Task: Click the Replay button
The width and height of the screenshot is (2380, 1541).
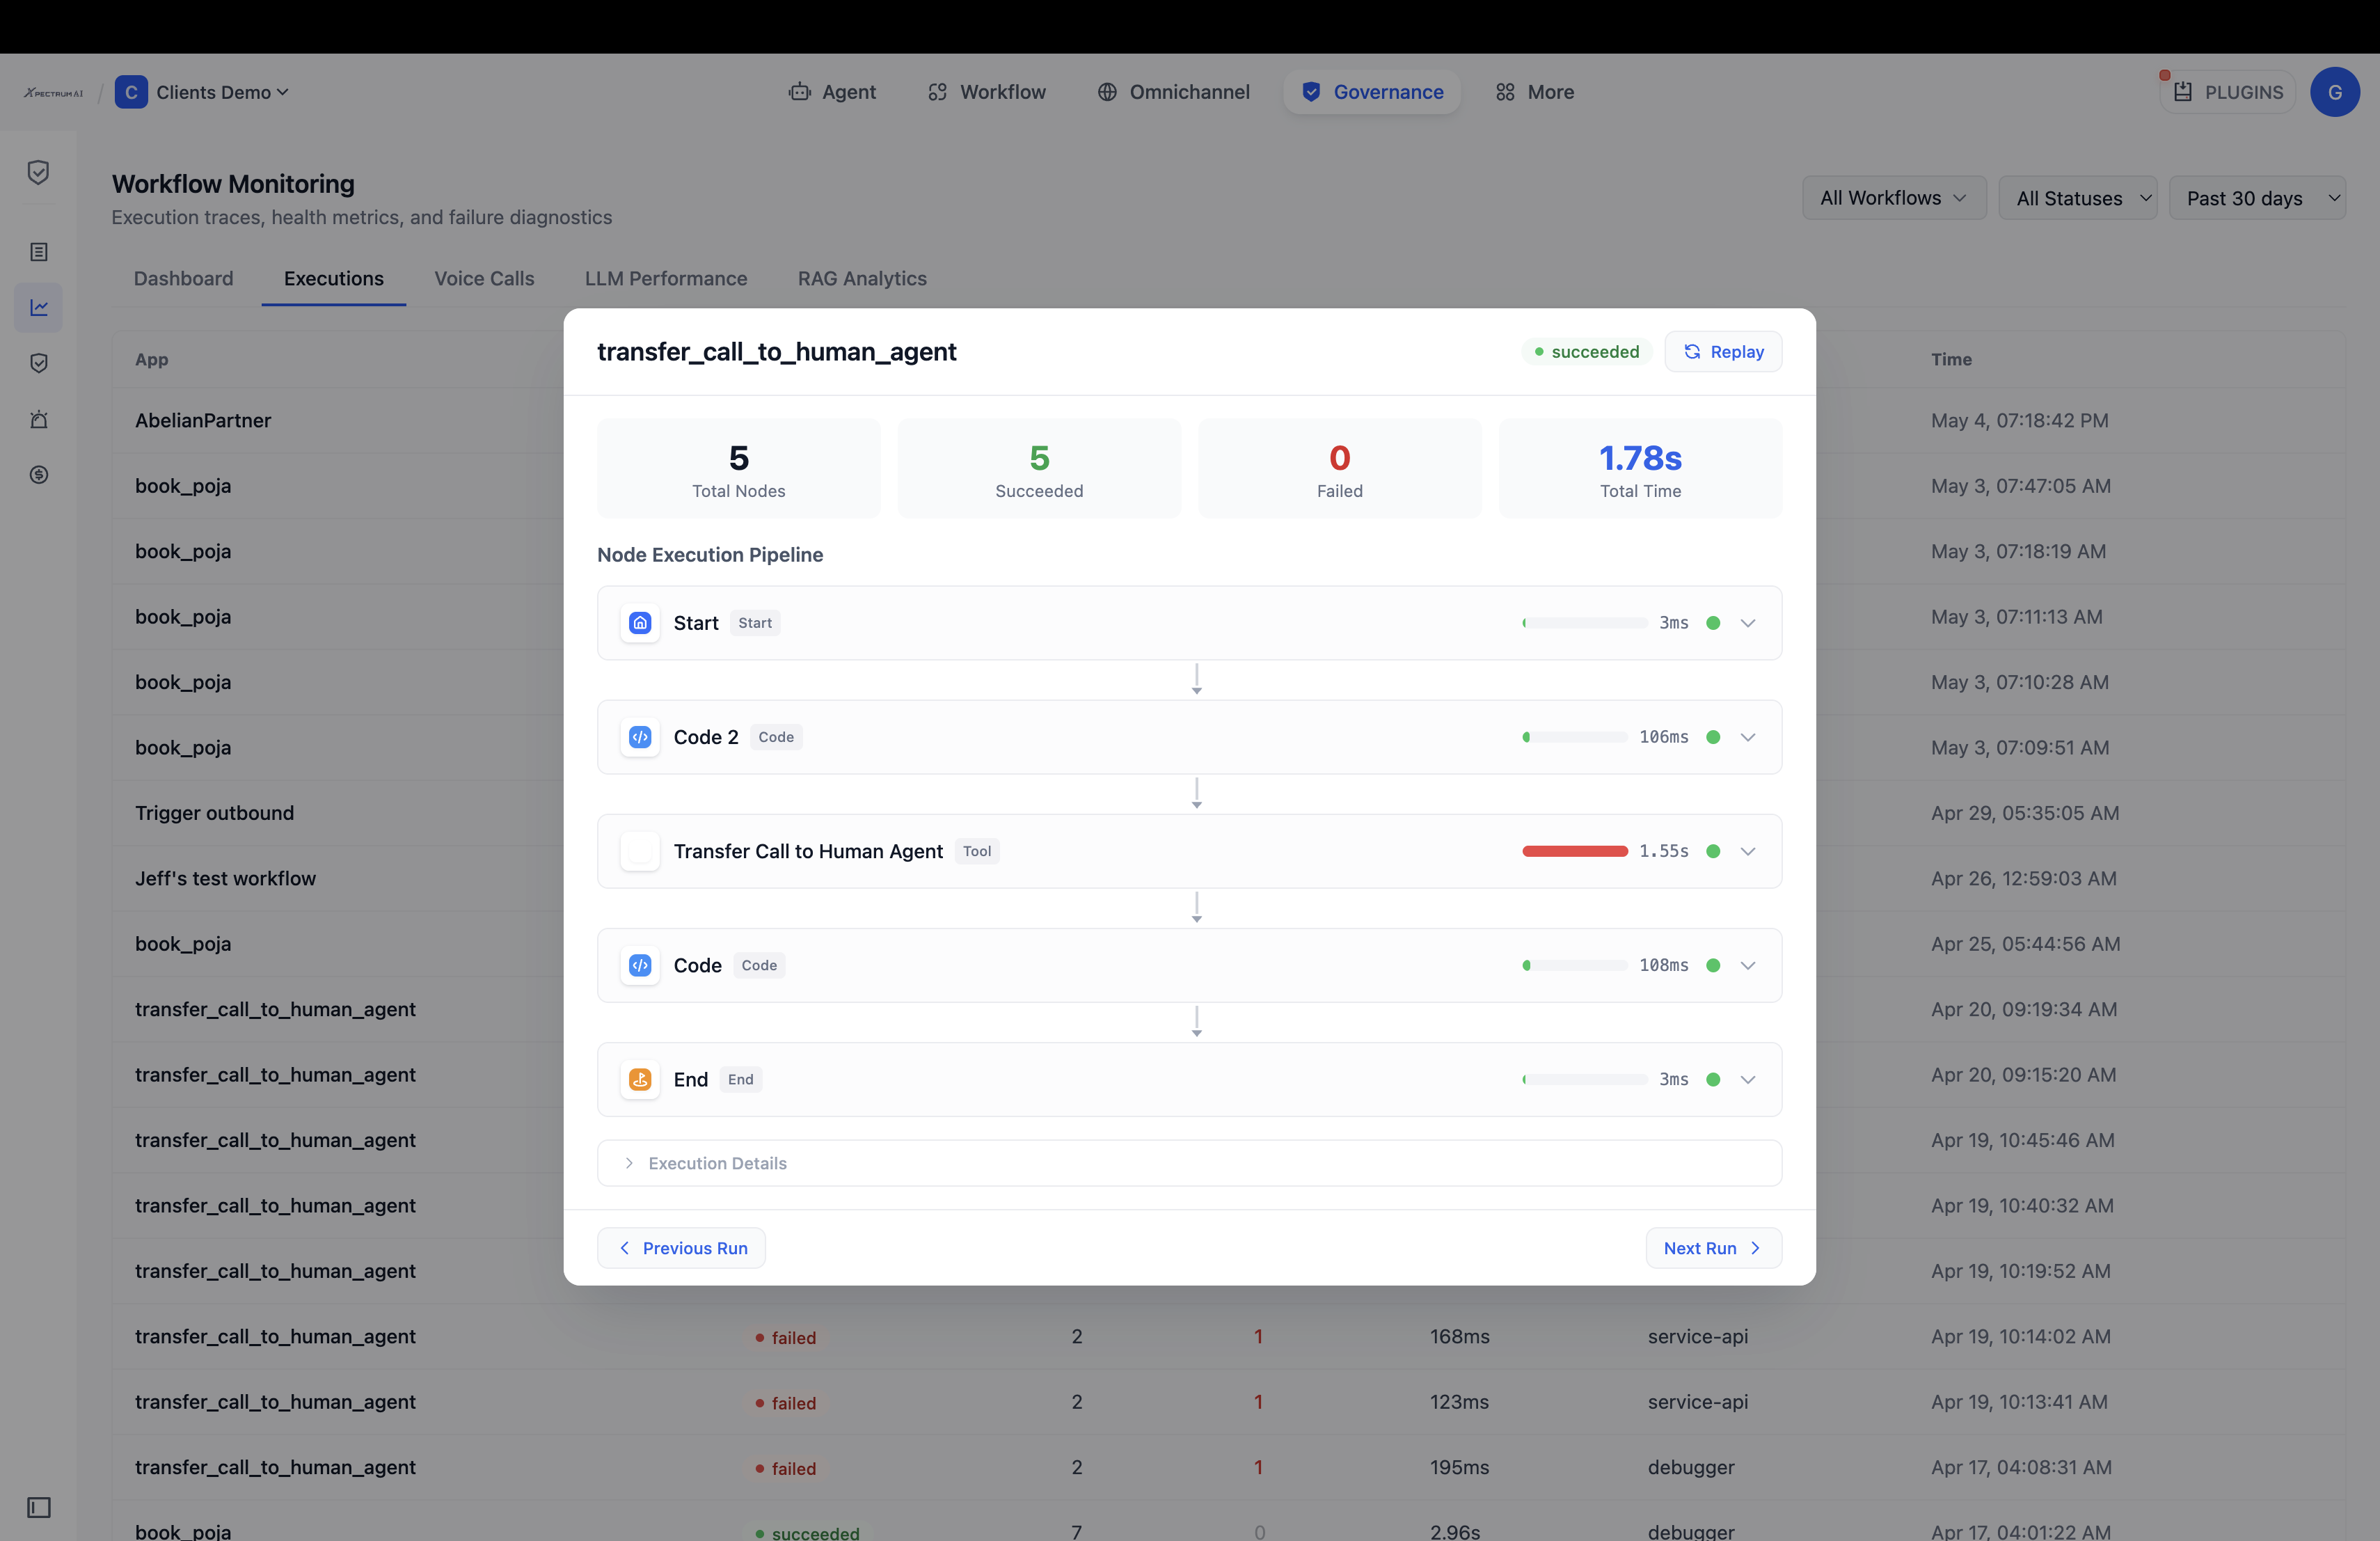Action: click(x=1723, y=351)
